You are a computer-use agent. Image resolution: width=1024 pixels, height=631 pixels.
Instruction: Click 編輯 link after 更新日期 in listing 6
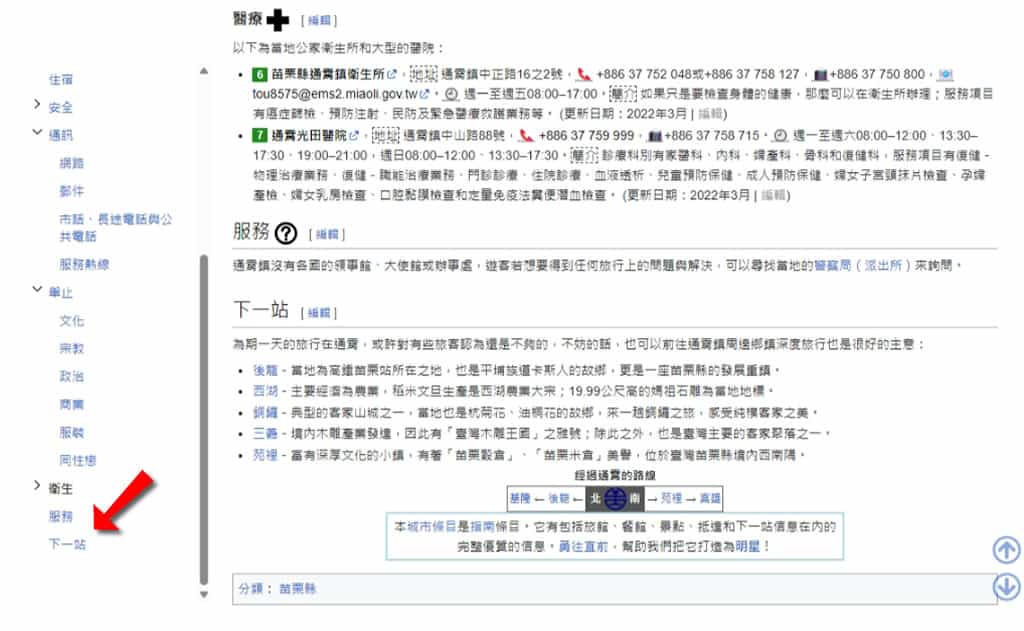tap(710, 114)
